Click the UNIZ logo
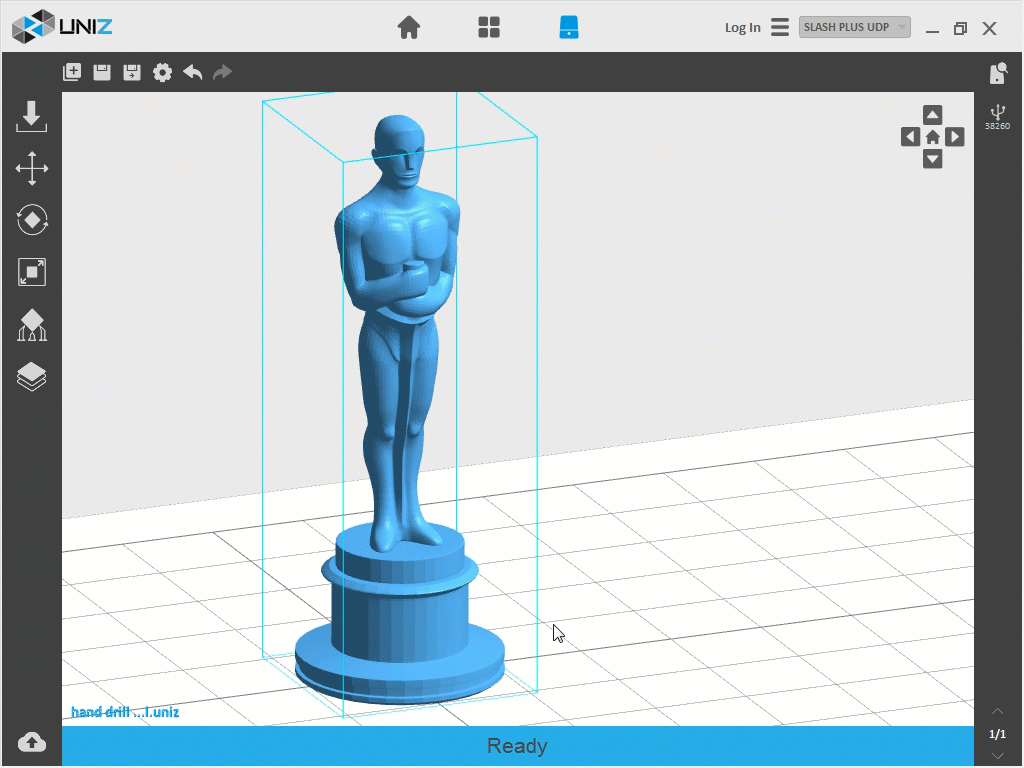The image size is (1024, 768). coord(63,27)
